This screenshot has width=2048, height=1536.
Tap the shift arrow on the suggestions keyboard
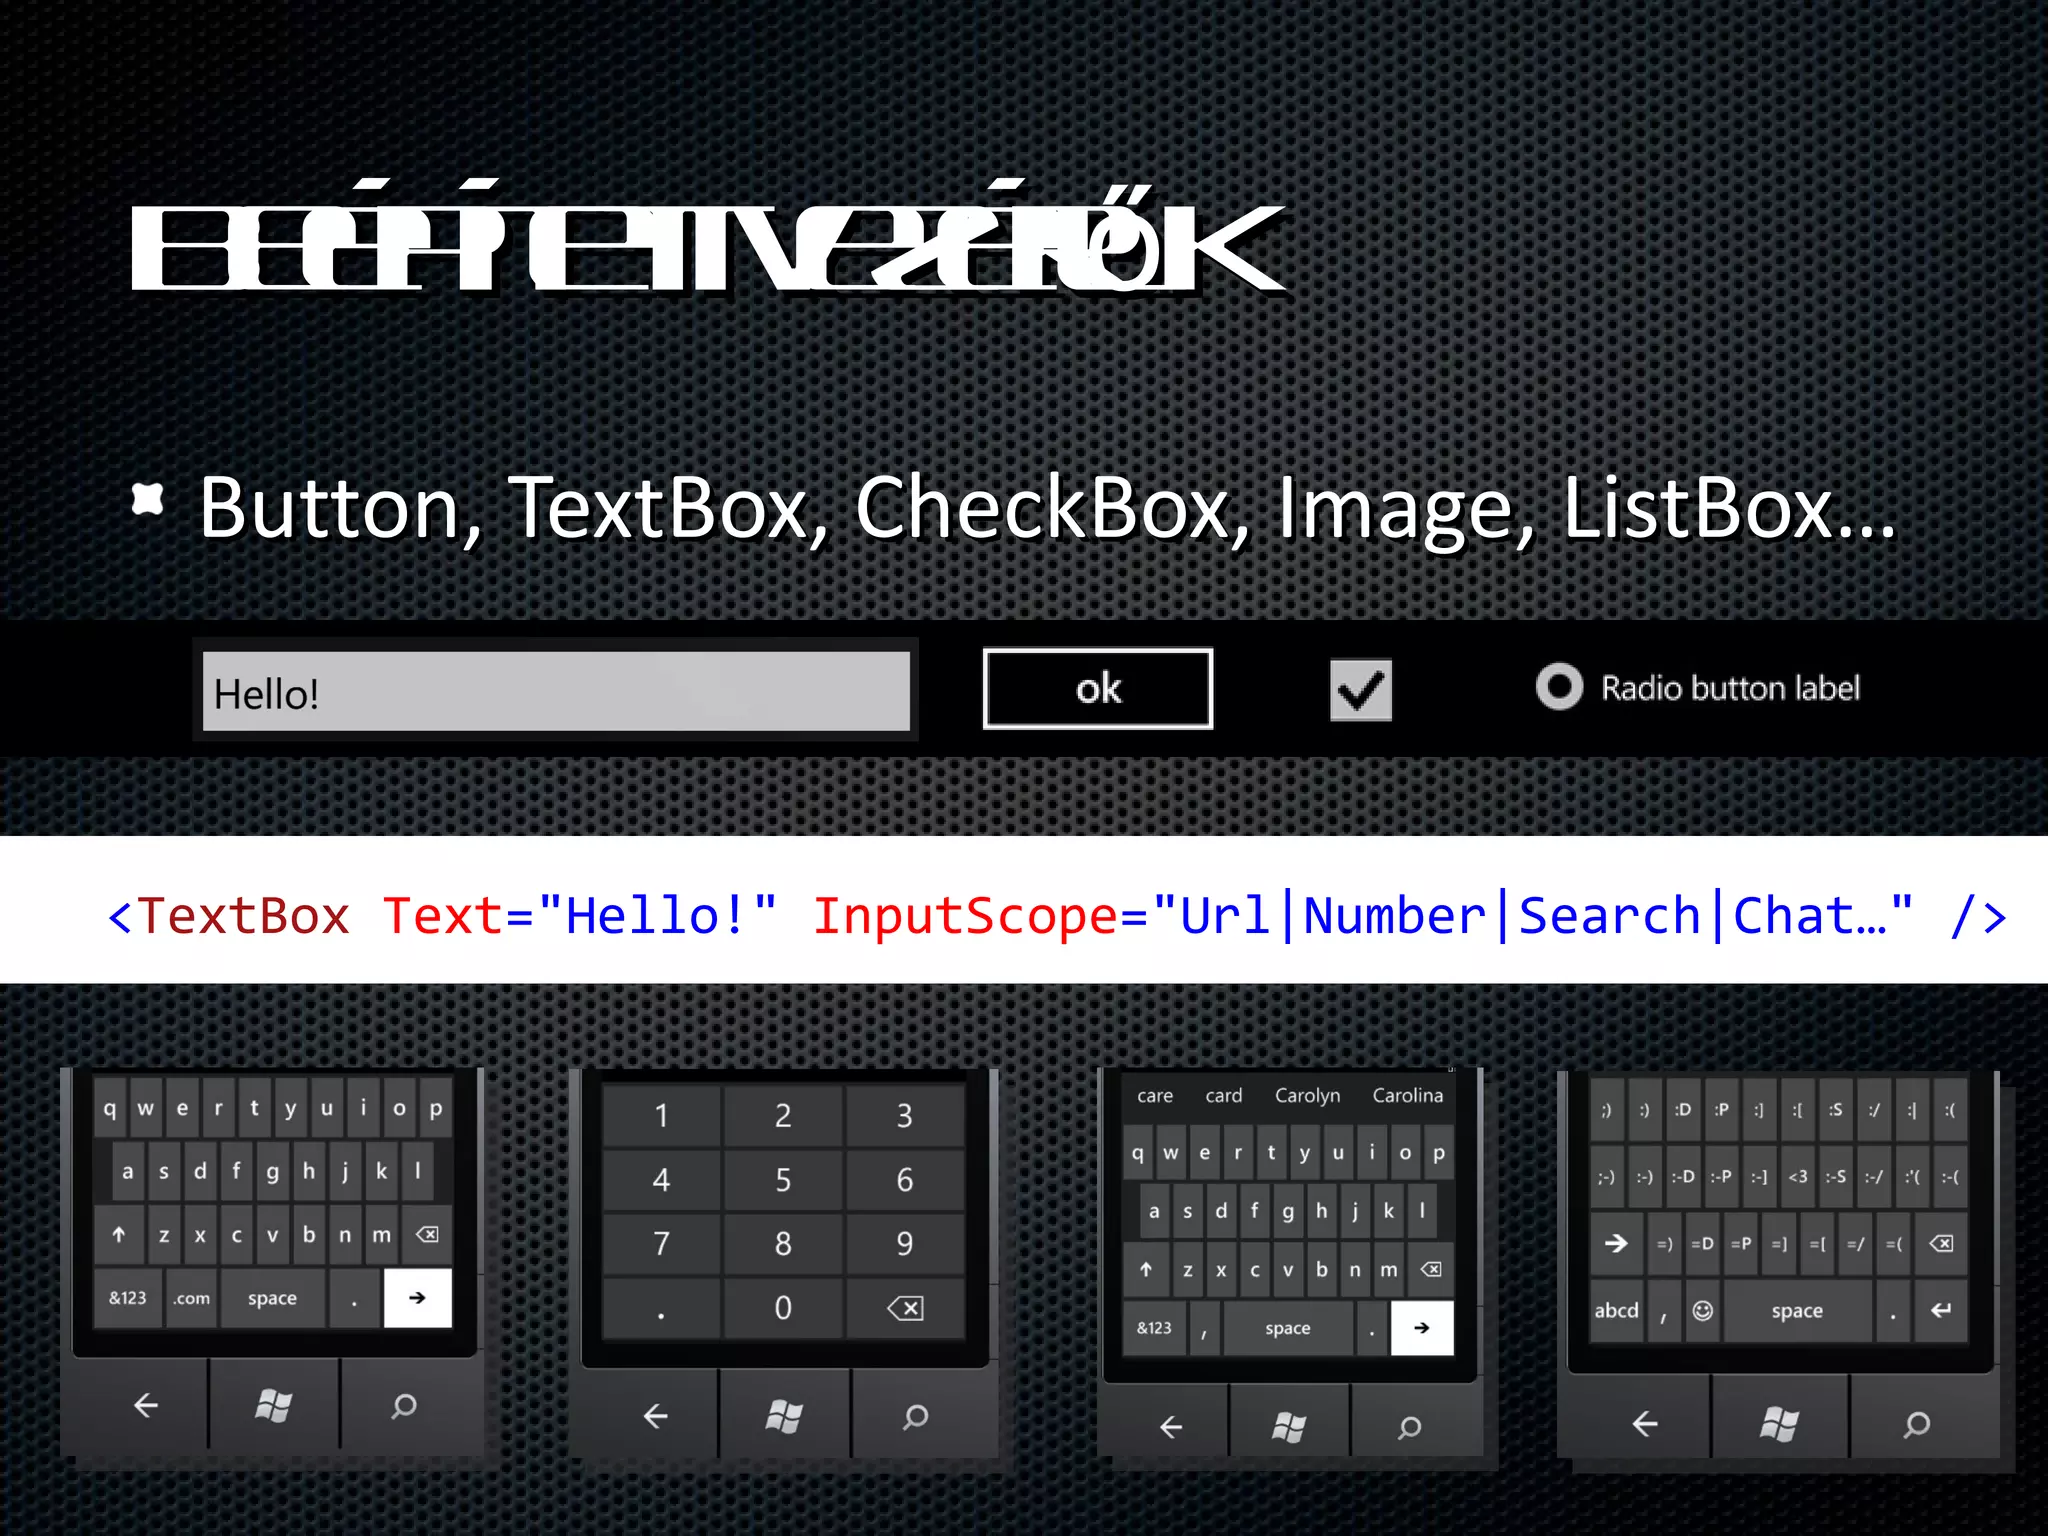click(1146, 1270)
